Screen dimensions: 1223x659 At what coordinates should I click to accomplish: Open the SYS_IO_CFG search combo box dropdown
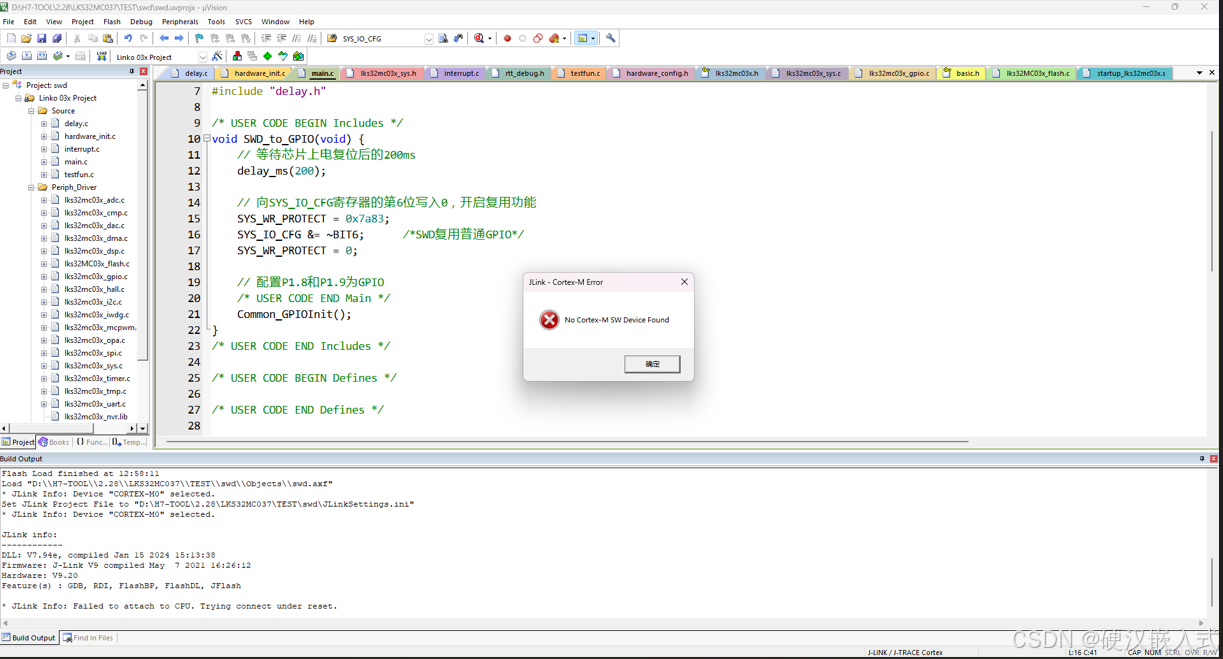tap(429, 39)
